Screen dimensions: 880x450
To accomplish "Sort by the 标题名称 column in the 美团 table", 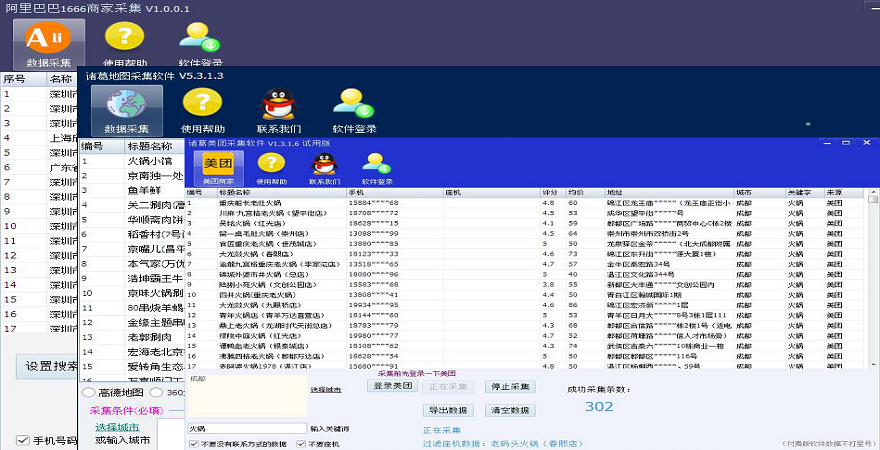I will (282, 192).
